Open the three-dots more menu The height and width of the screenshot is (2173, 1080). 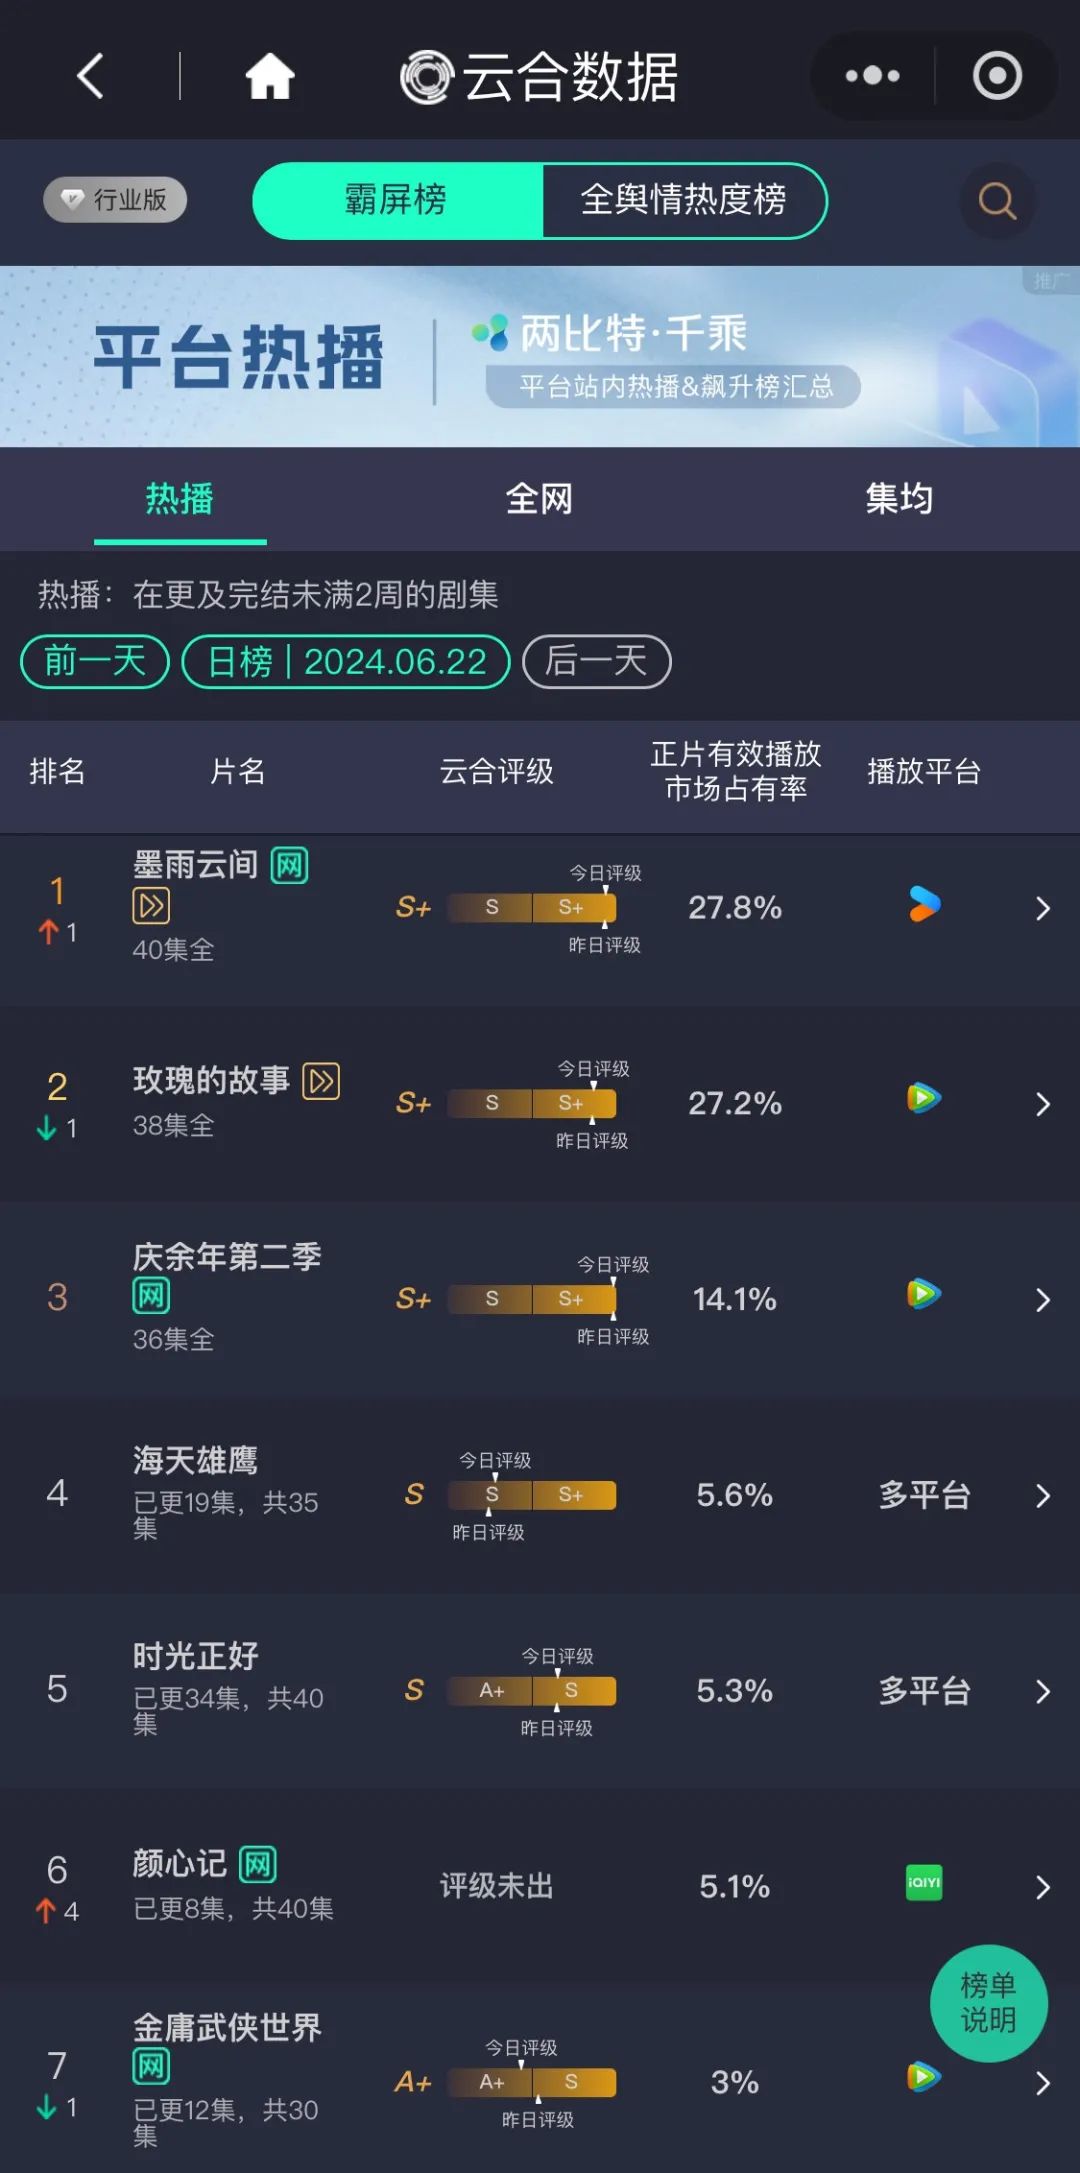tap(872, 76)
